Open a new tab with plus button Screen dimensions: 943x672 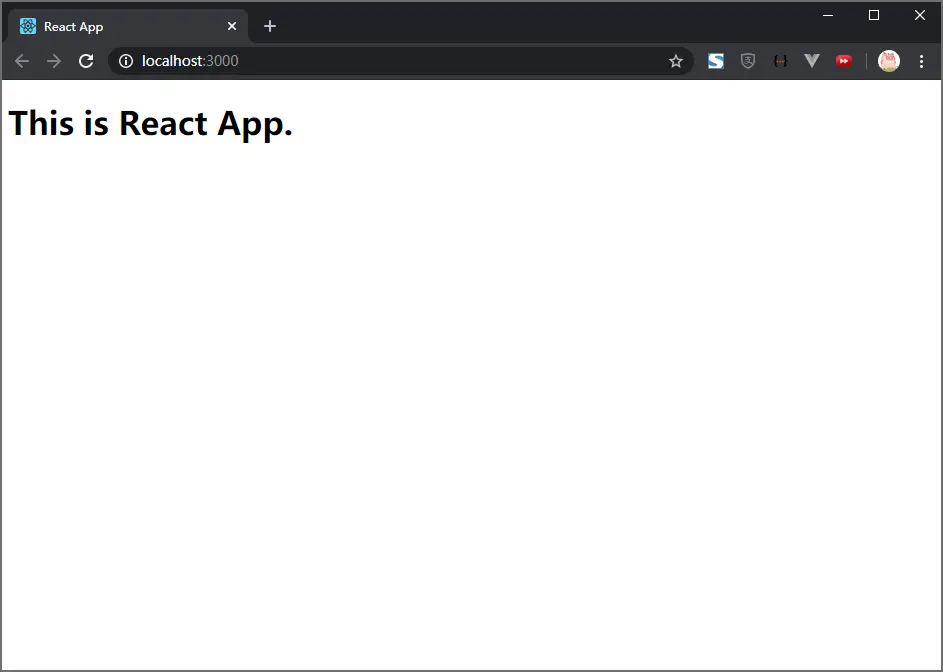point(269,26)
